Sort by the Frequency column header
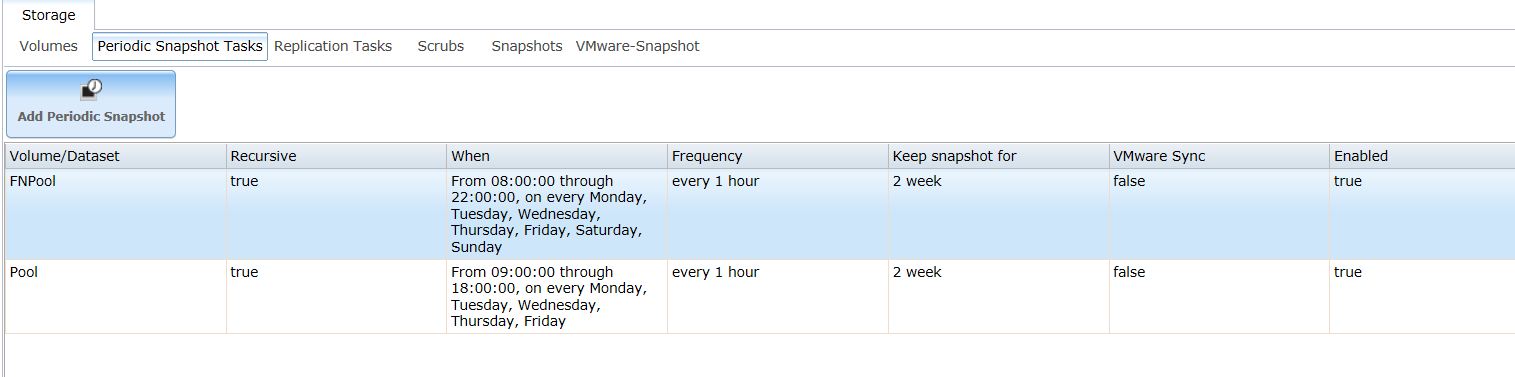 click(x=778, y=156)
